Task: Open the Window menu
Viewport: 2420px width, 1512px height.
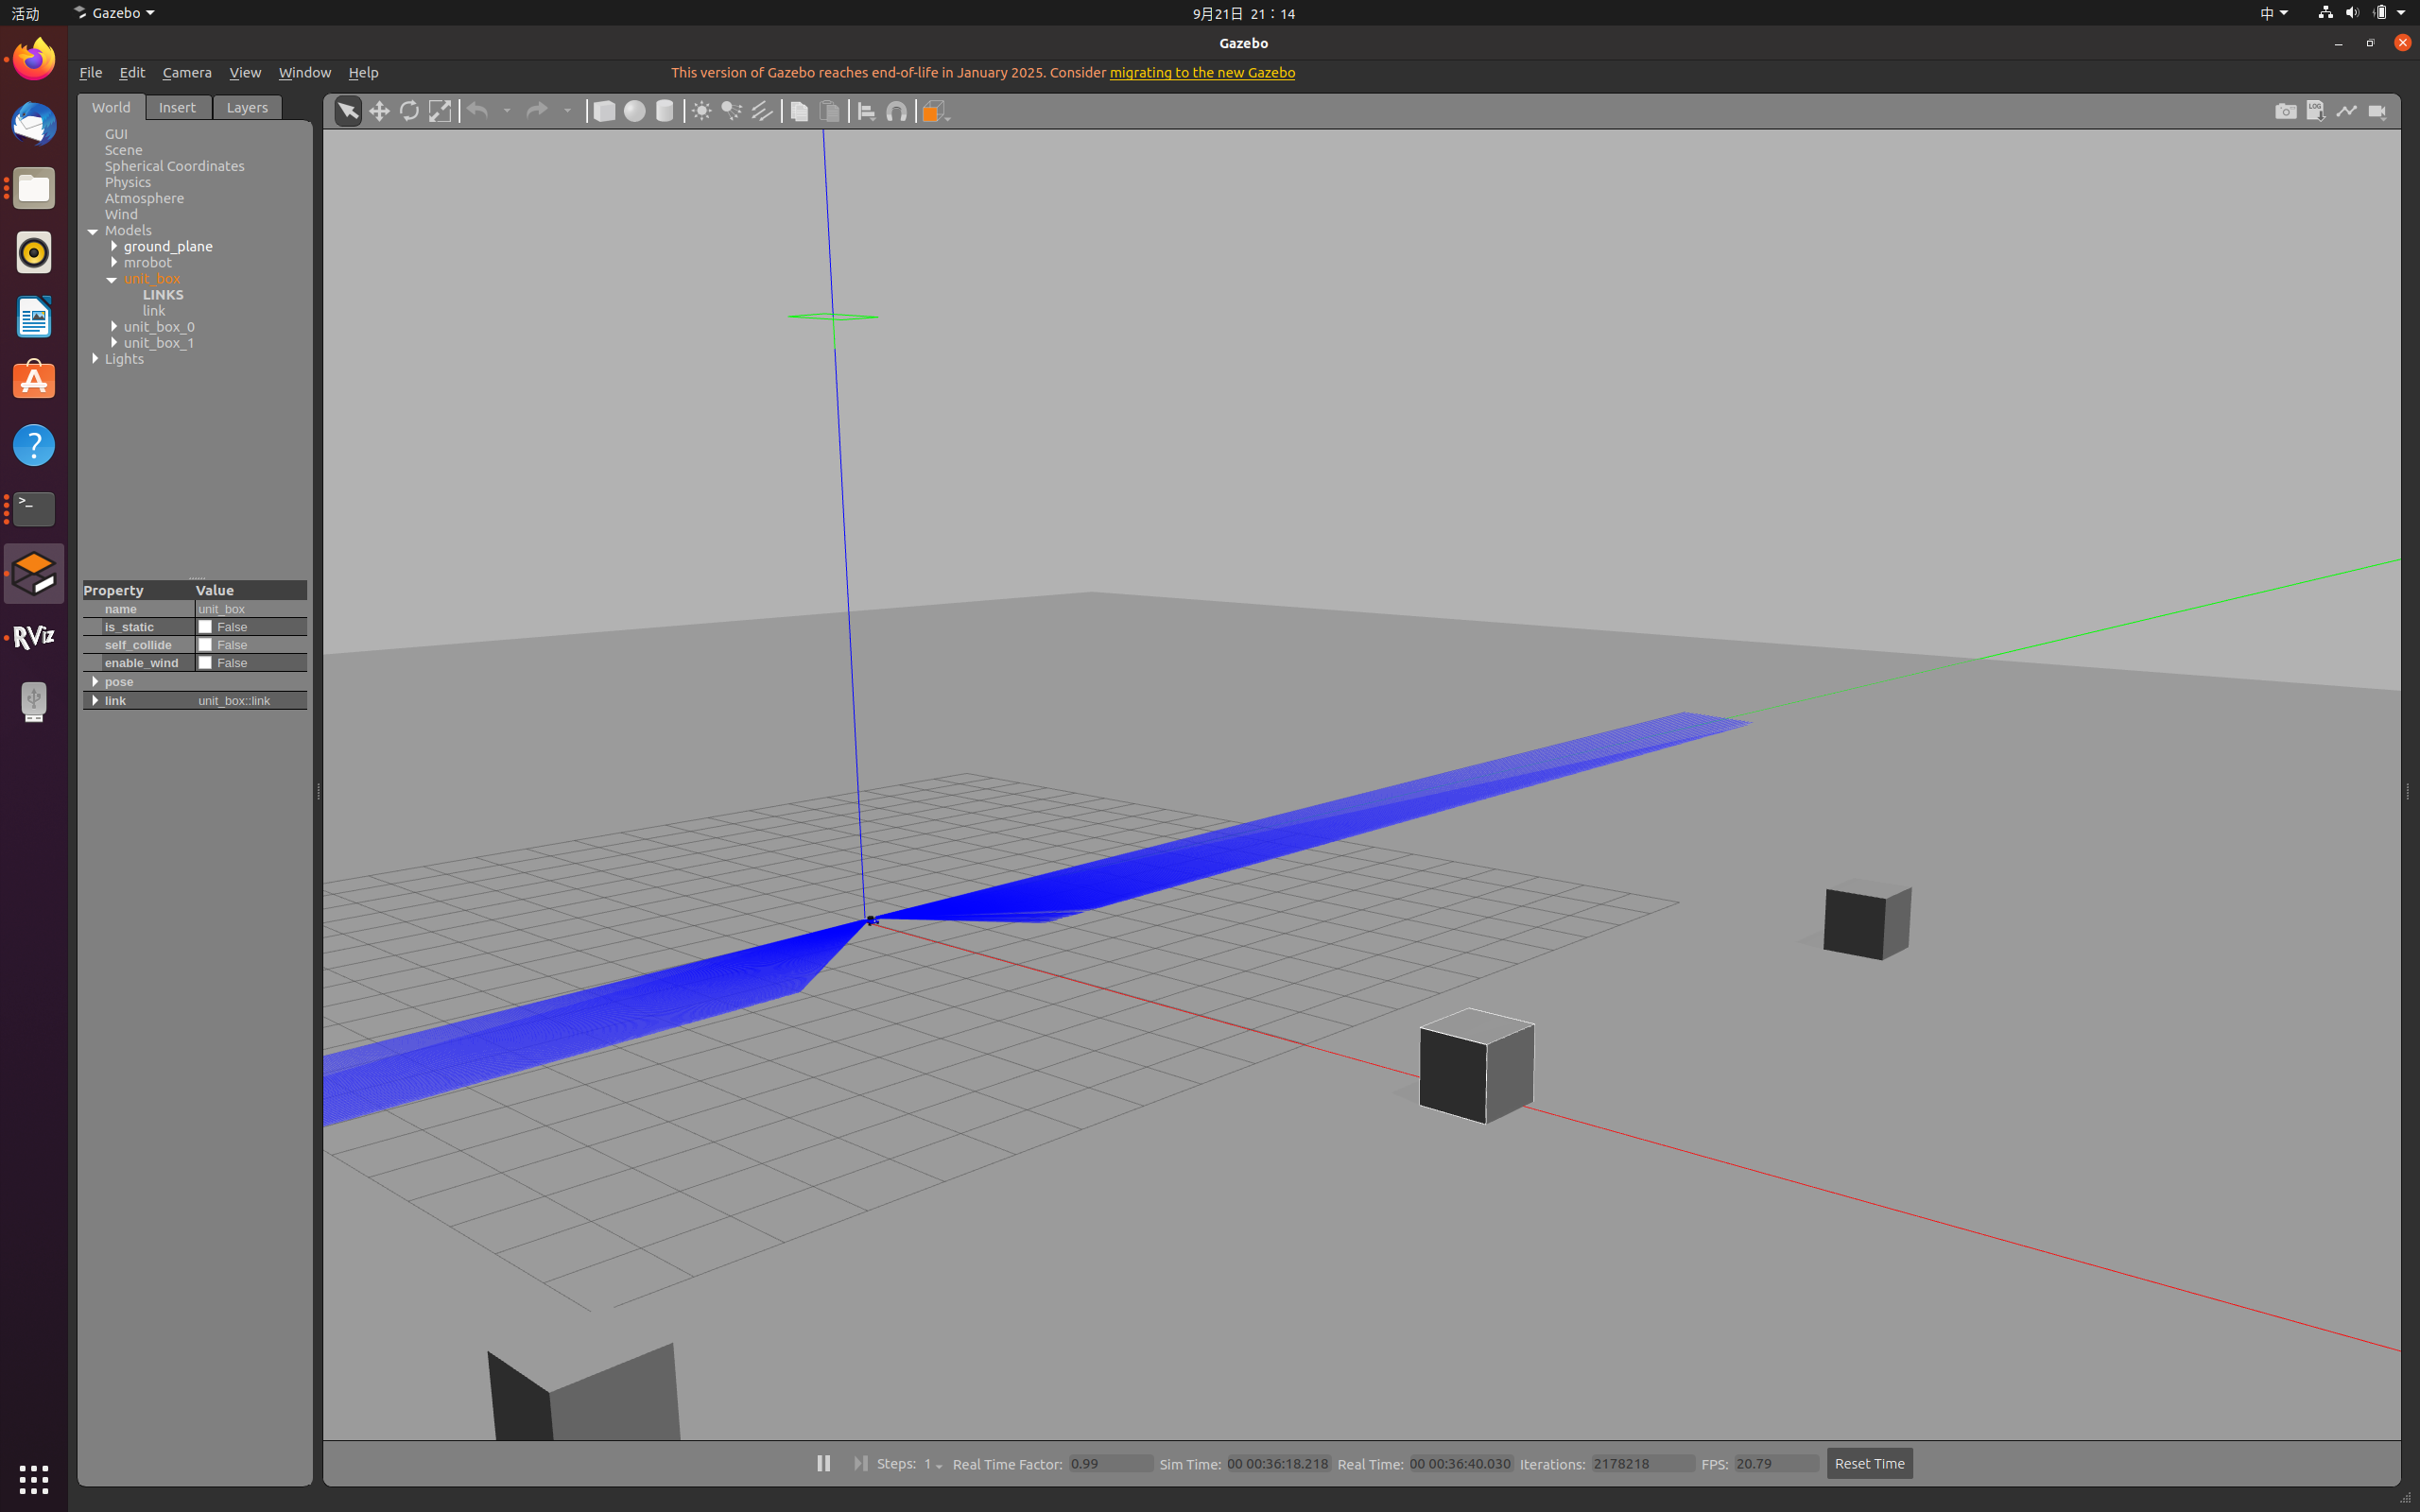Action: tap(304, 72)
